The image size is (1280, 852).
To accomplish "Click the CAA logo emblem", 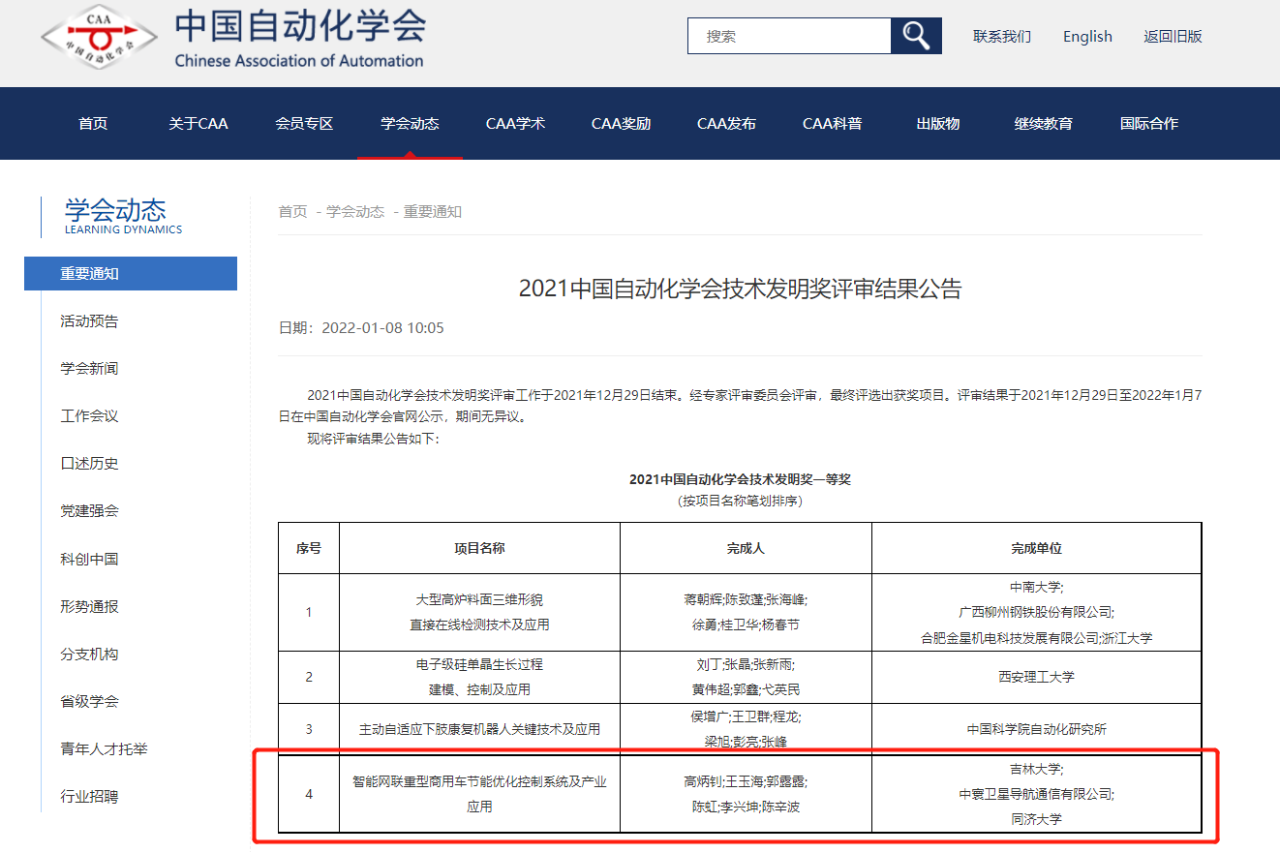I will click(x=99, y=38).
